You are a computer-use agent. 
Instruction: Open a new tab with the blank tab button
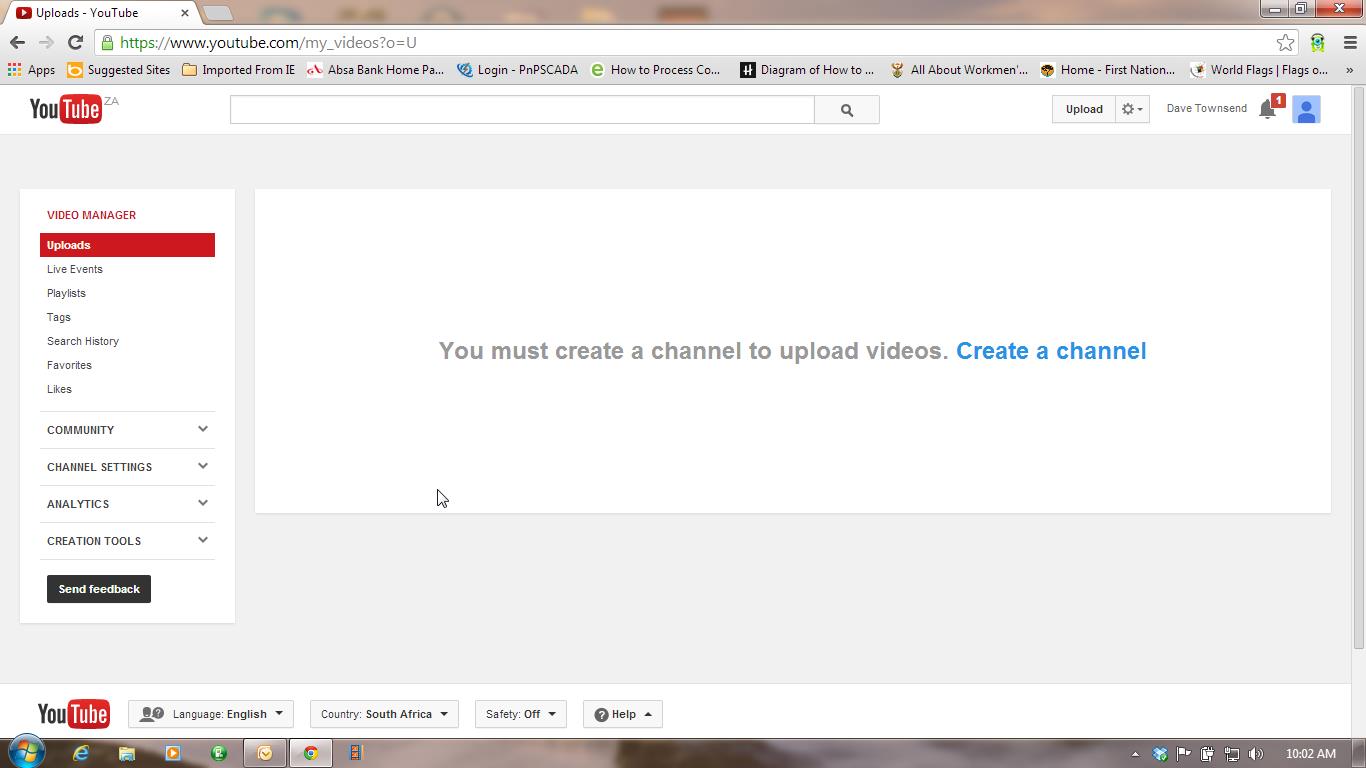[217, 13]
